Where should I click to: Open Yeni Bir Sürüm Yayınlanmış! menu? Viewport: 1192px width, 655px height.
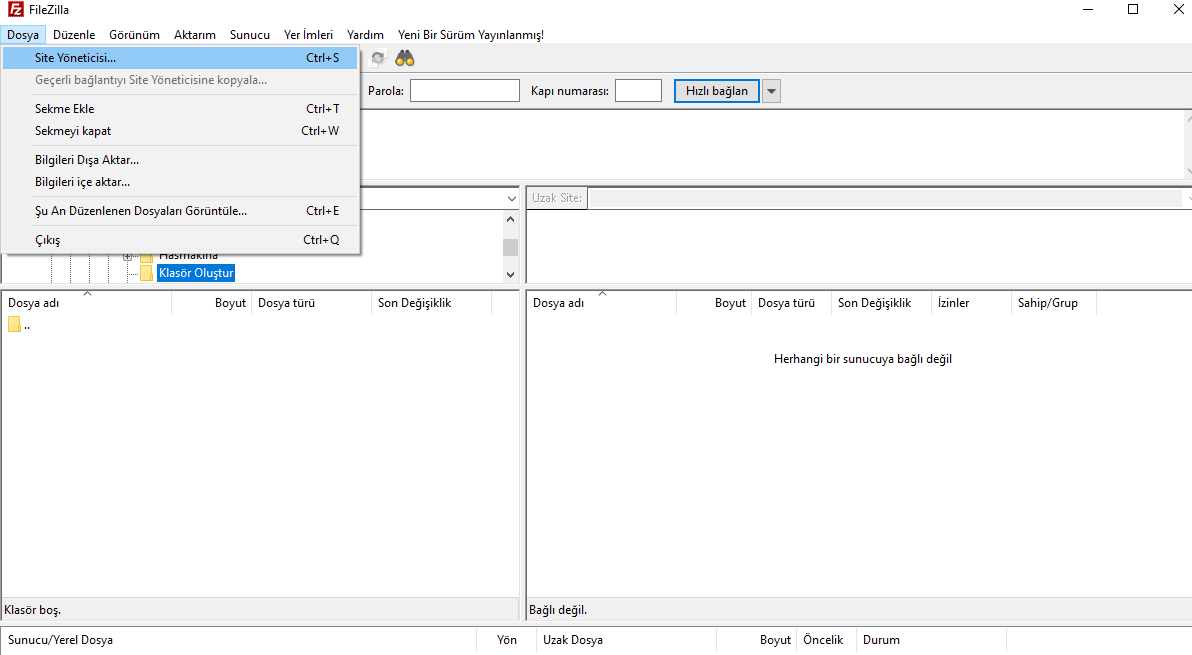coord(471,35)
